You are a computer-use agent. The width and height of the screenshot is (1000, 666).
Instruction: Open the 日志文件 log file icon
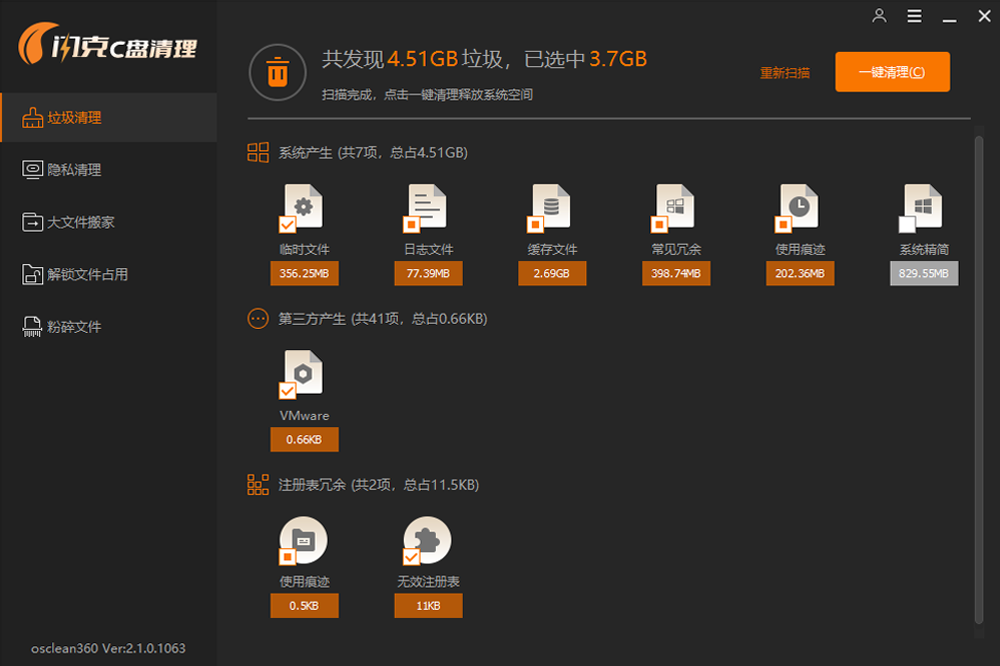point(428,207)
